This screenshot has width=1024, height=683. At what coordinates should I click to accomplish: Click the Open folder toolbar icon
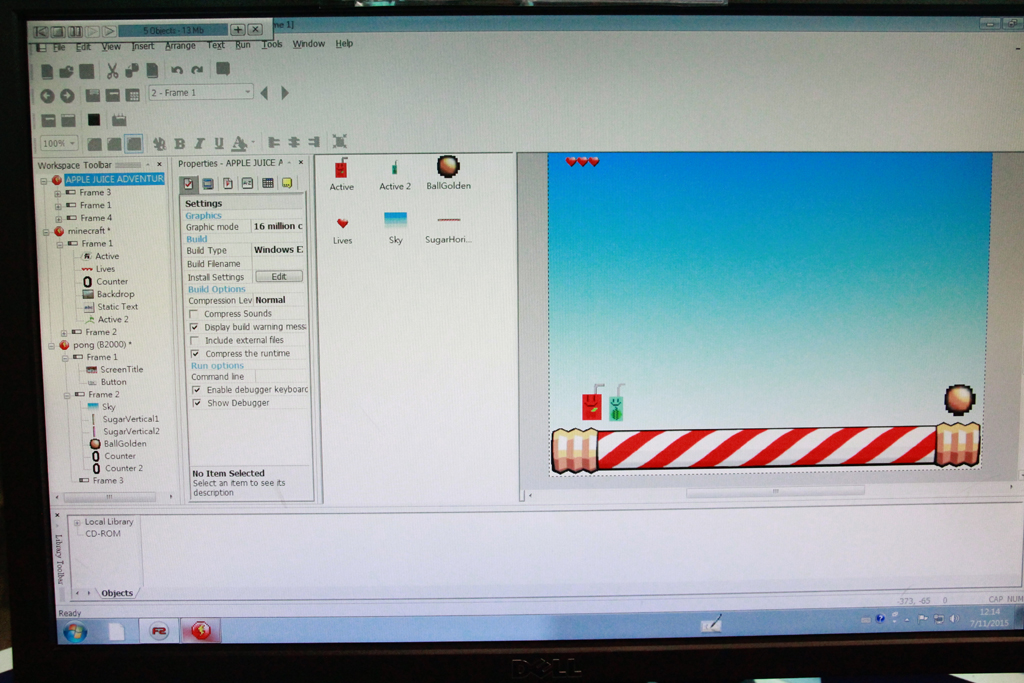[x=66, y=71]
